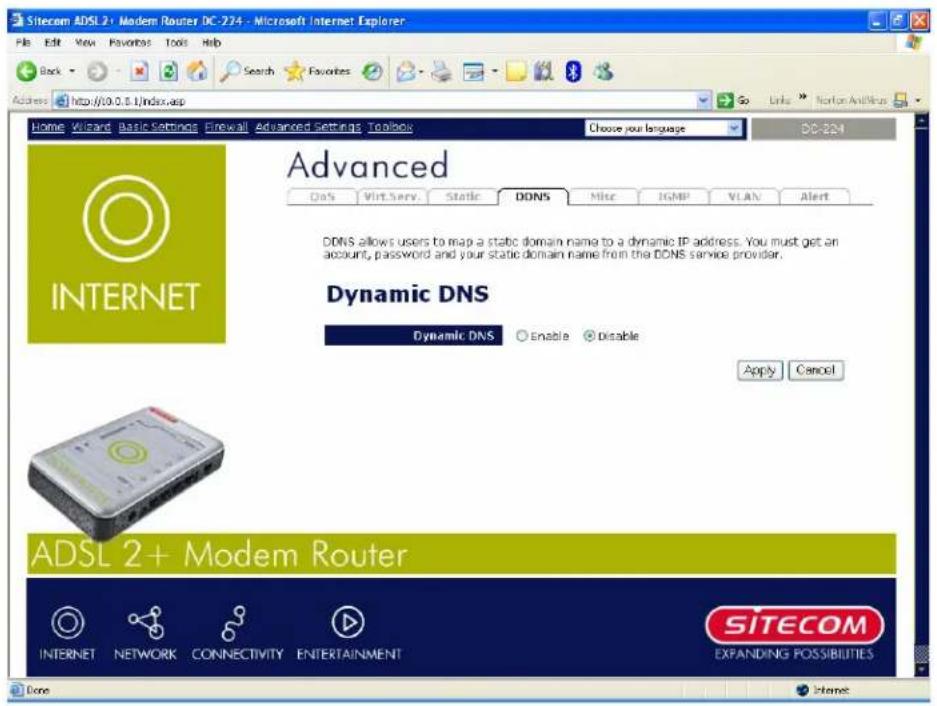This screenshot has width=937, height=706.
Task: Open the Basic Settings link
Action: 158,127
